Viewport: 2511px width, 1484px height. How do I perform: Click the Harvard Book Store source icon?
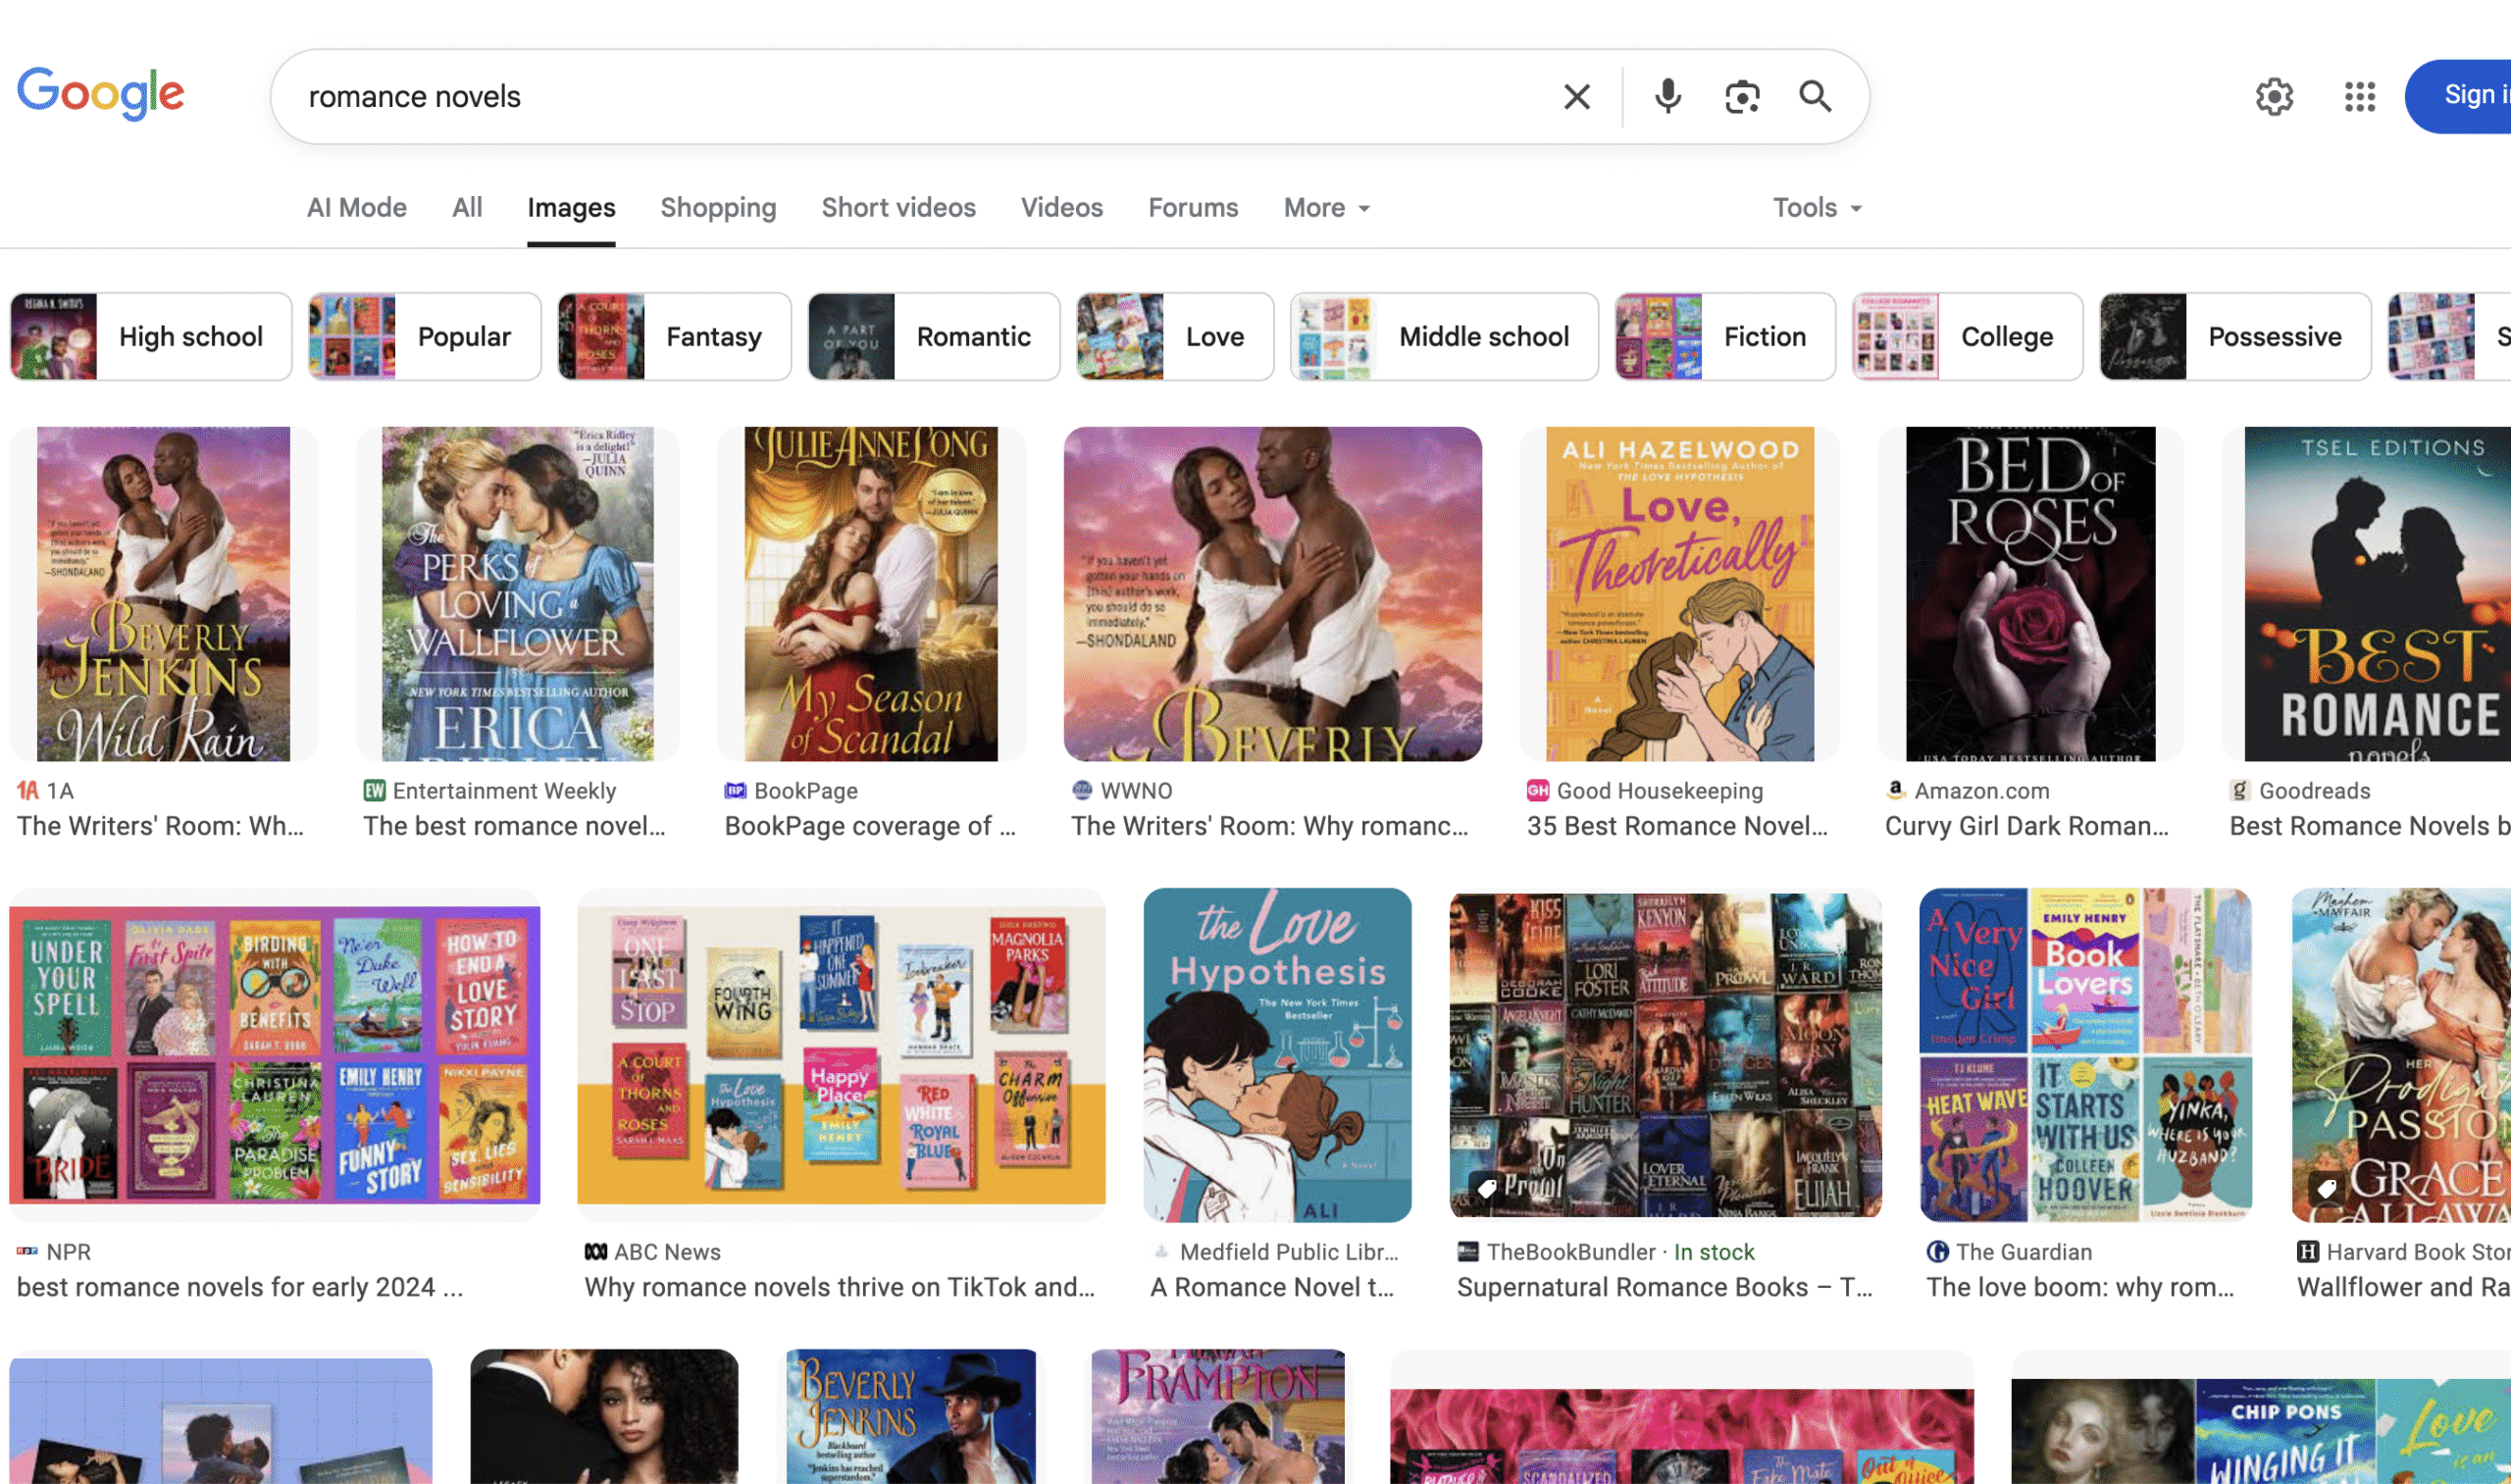point(2308,1252)
